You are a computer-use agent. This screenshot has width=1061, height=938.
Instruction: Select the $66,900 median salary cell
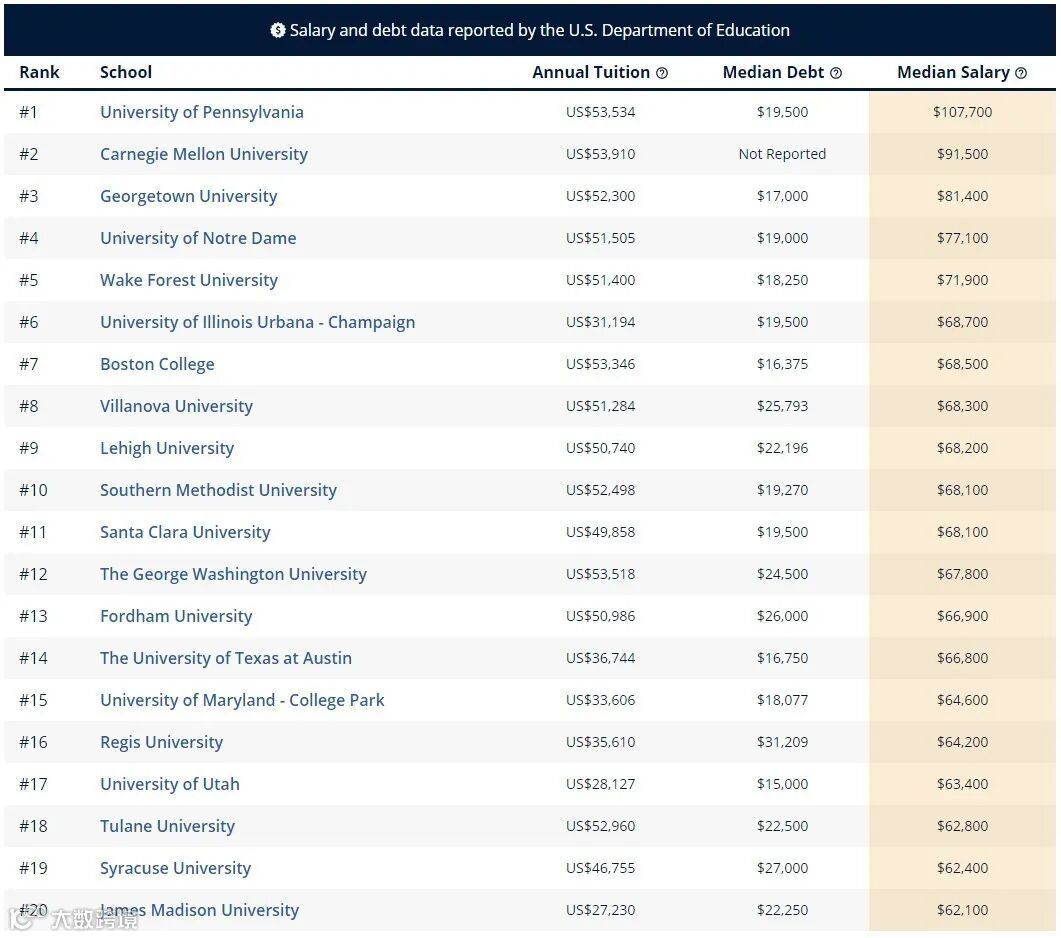[962, 616]
